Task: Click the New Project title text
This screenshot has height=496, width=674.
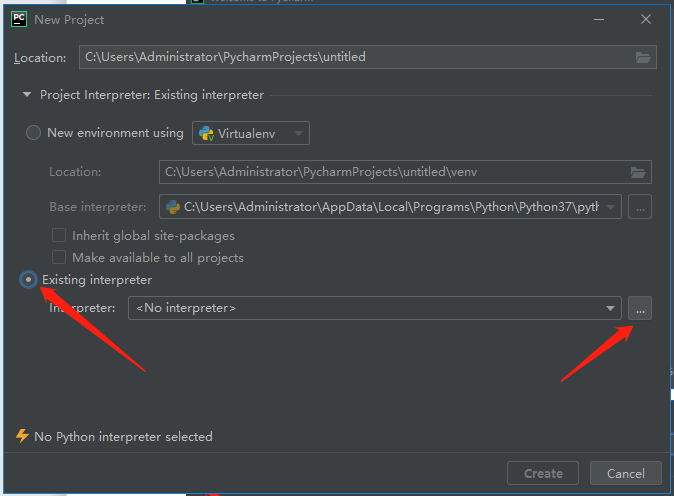Action: tap(69, 20)
